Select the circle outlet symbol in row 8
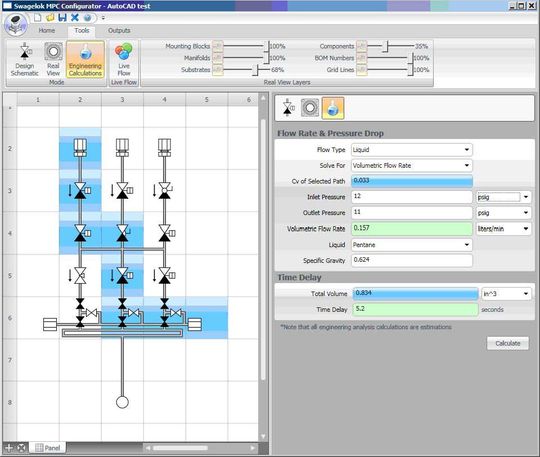This screenshot has height=457, width=540. point(122,402)
